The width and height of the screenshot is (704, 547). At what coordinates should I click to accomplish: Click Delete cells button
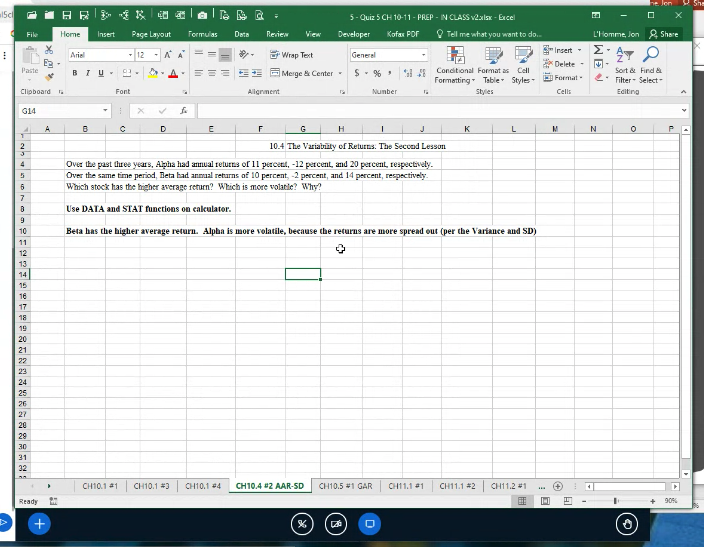click(559, 64)
